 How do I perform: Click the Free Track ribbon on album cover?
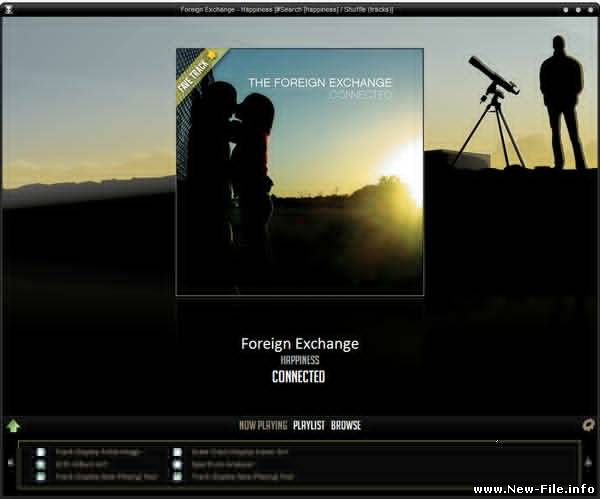[197, 70]
